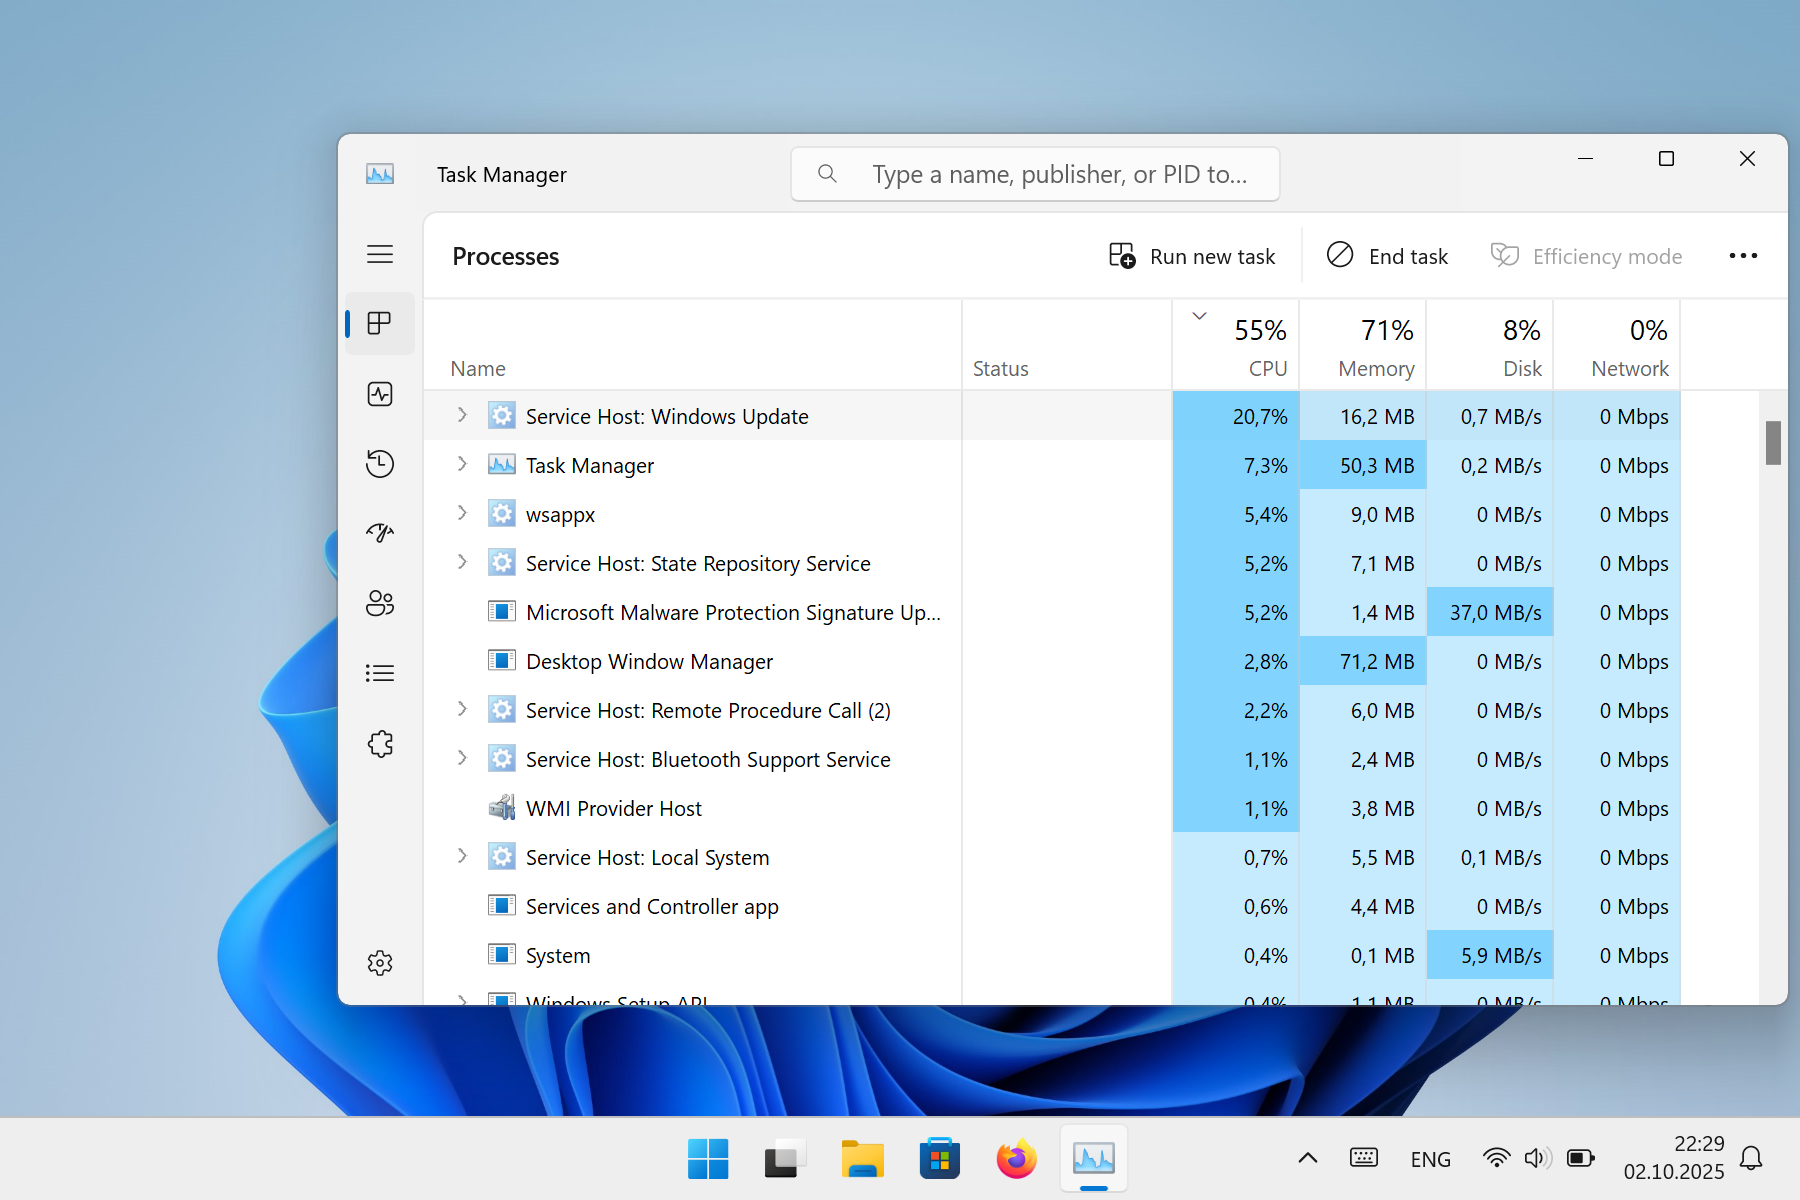Screen dimensions: 1800x1200
Task: Sort processes by the CPU column
Action: (x=1236, y=345)
